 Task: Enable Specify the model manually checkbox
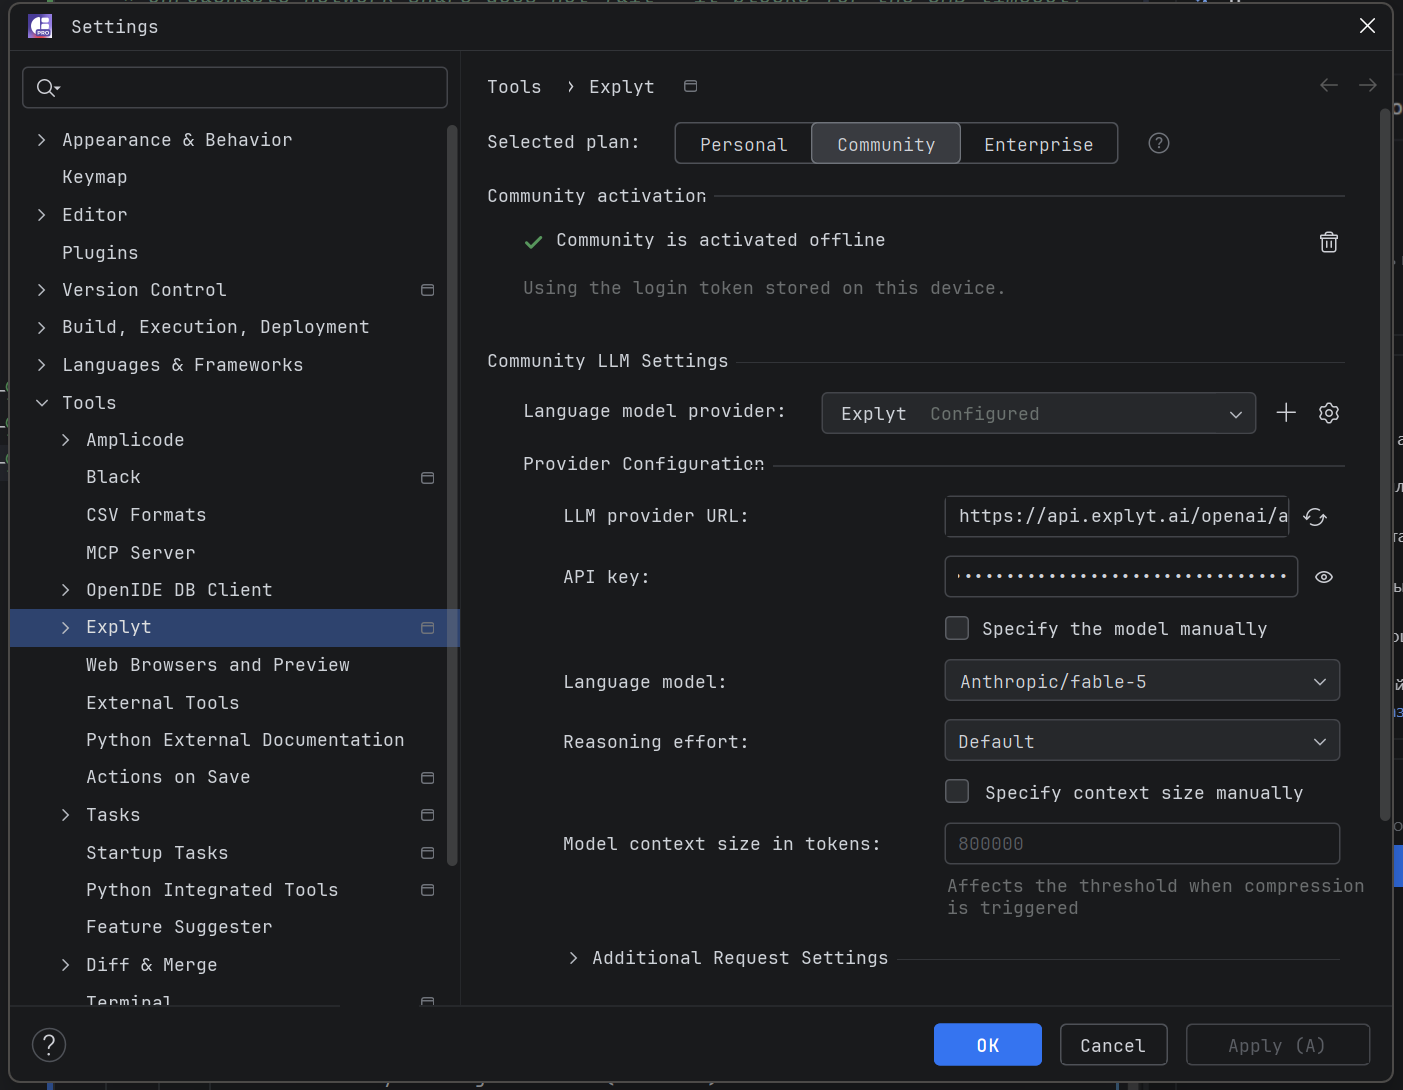(x=957, y=628)
